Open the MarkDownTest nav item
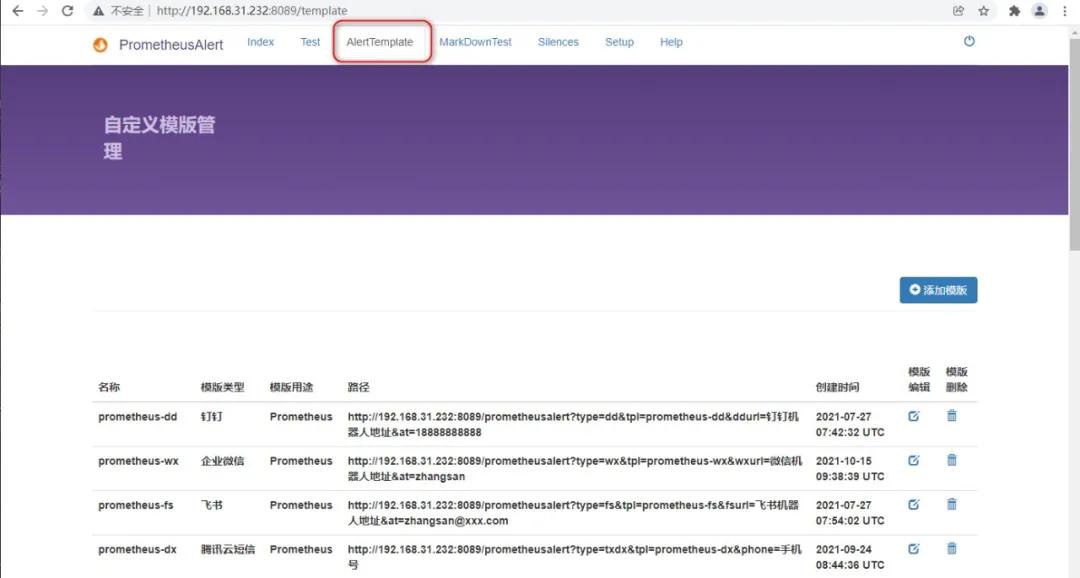The image size is (1080, 578). (475, 42)
